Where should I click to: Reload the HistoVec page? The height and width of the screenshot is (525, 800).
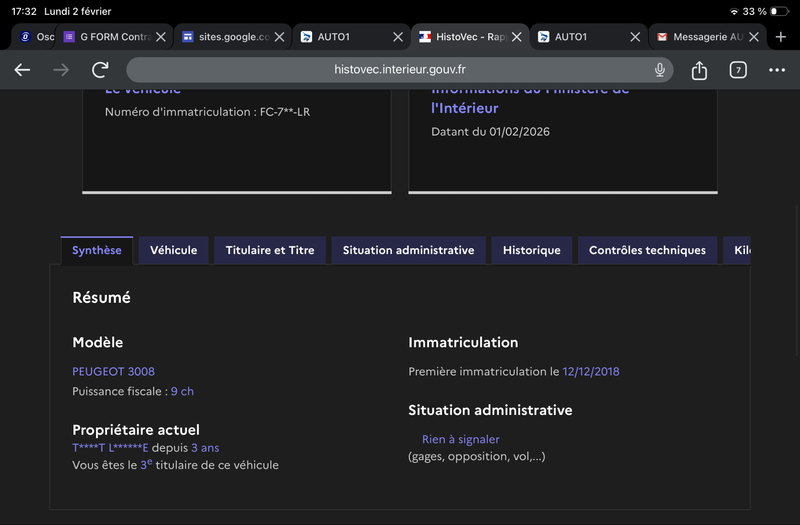[x=100, y=70]
